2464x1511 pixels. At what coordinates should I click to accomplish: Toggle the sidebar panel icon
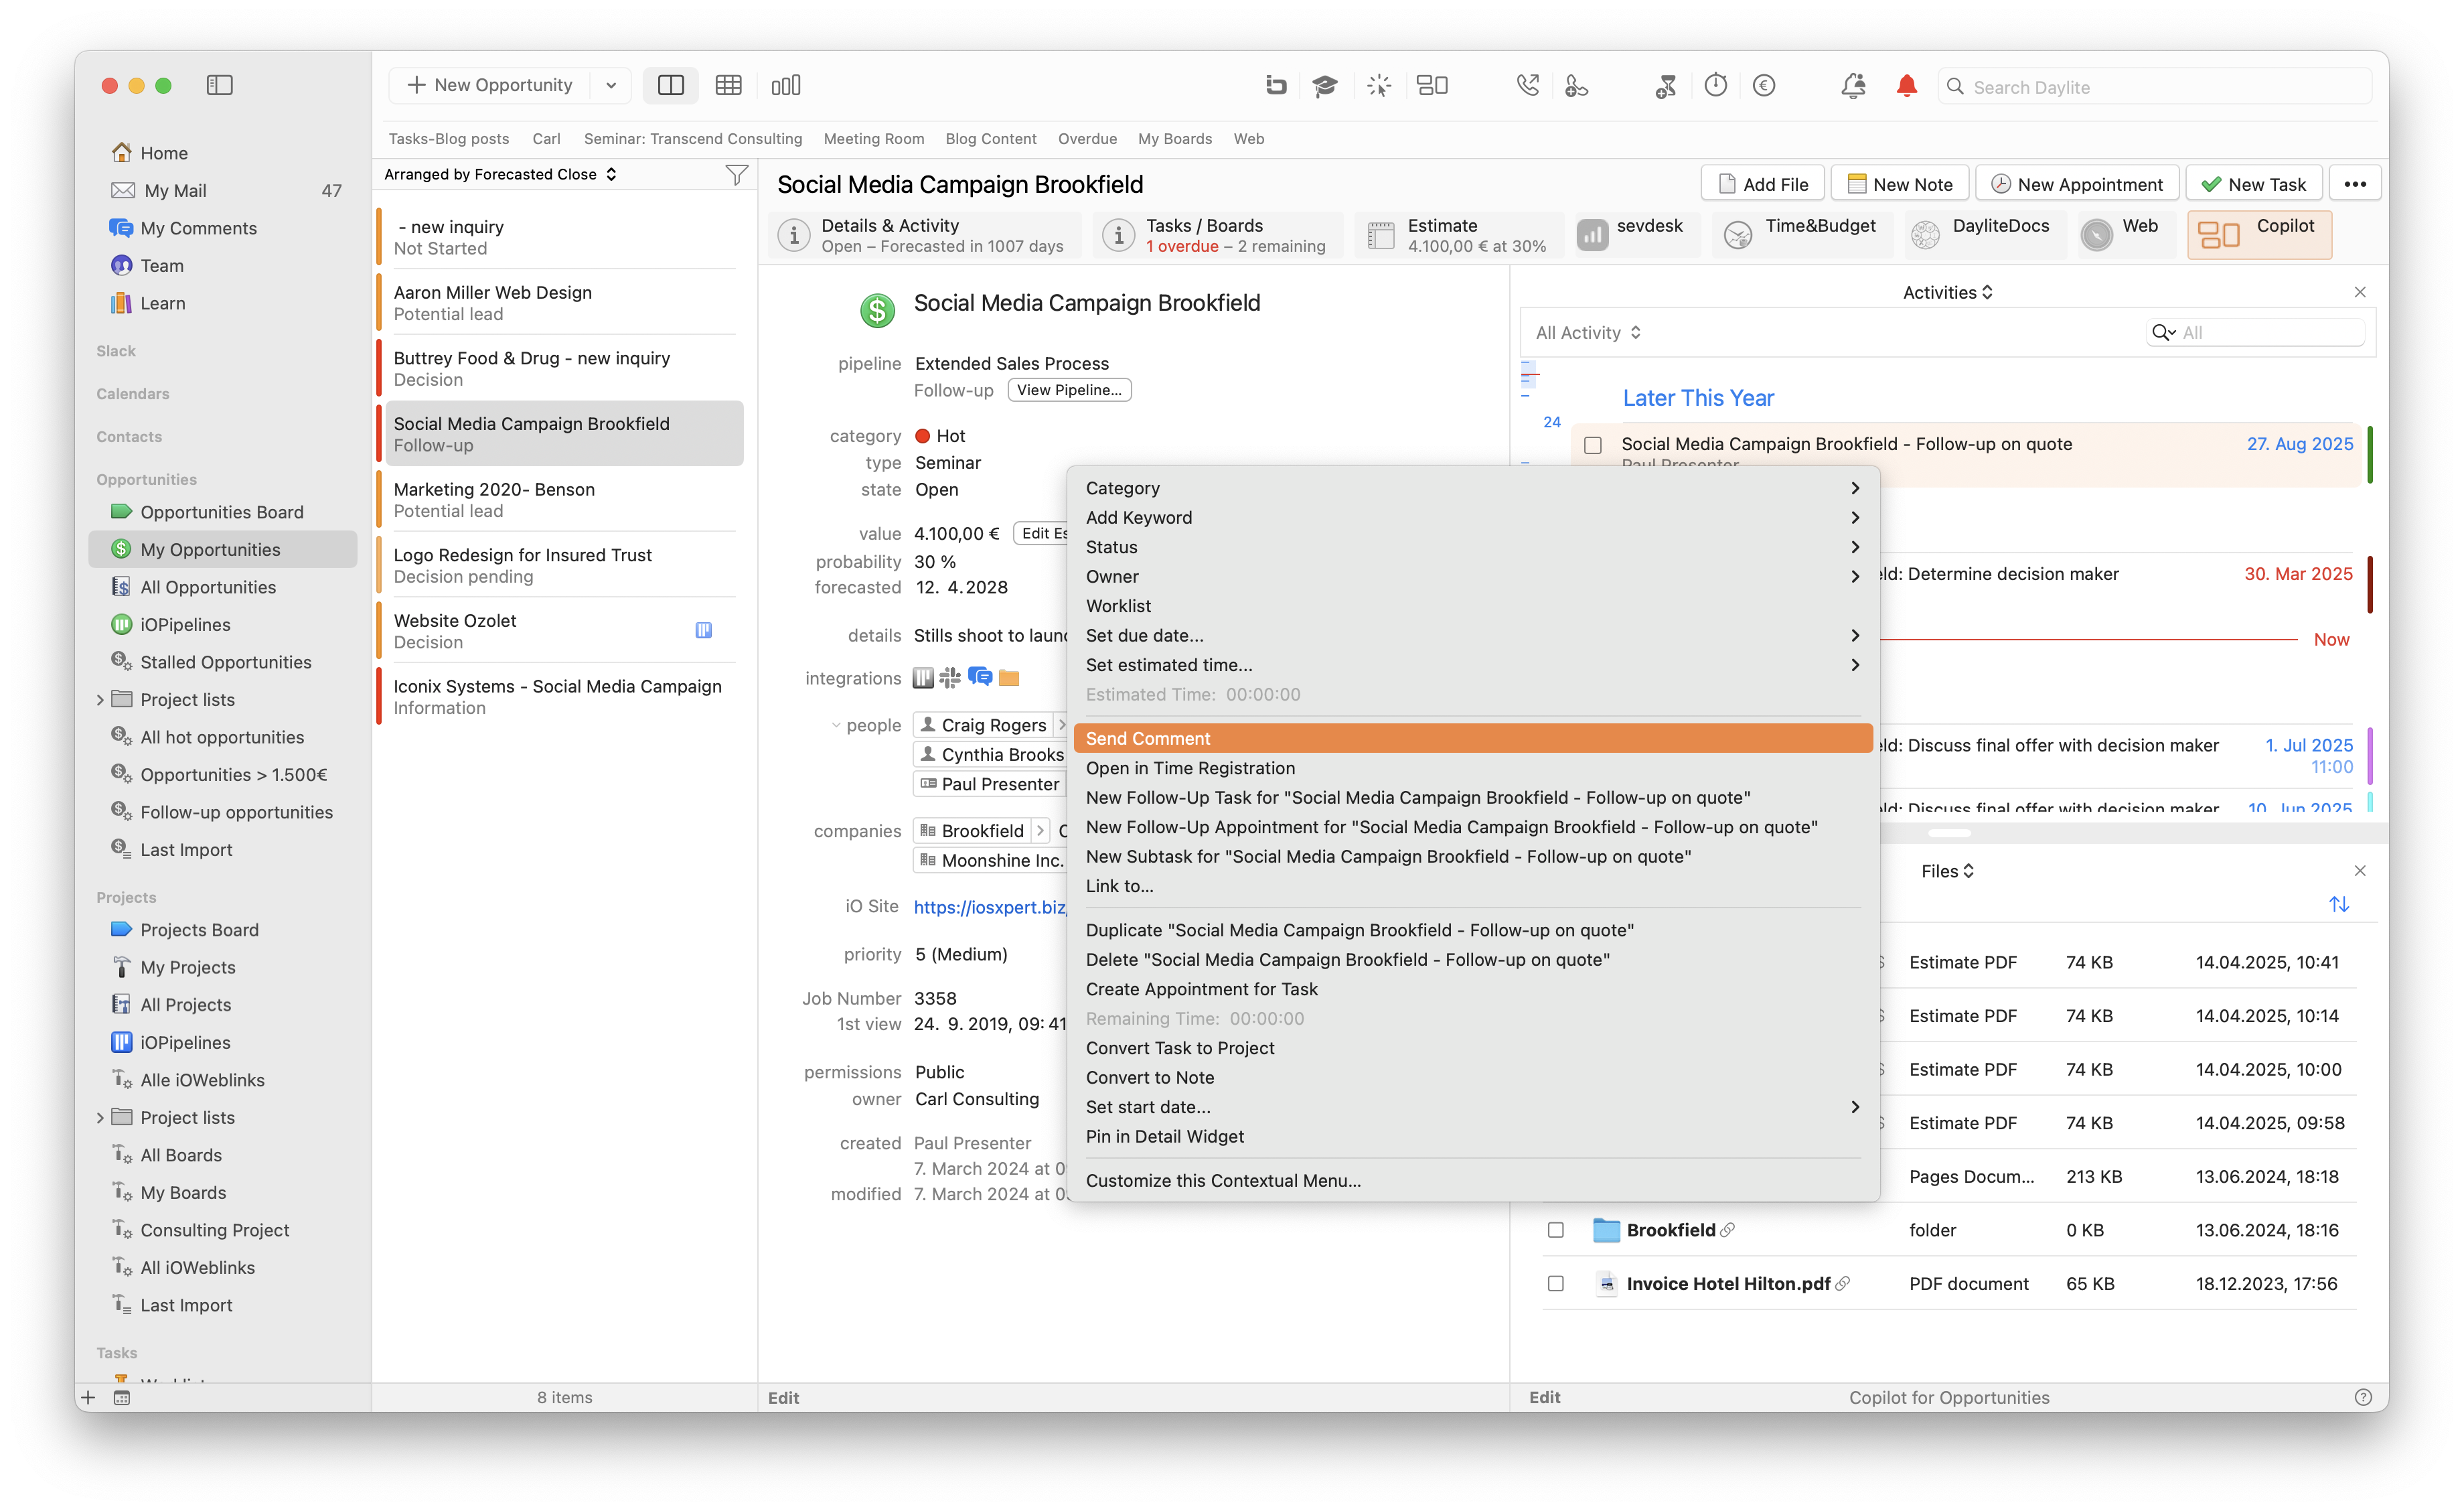[219, 85]
